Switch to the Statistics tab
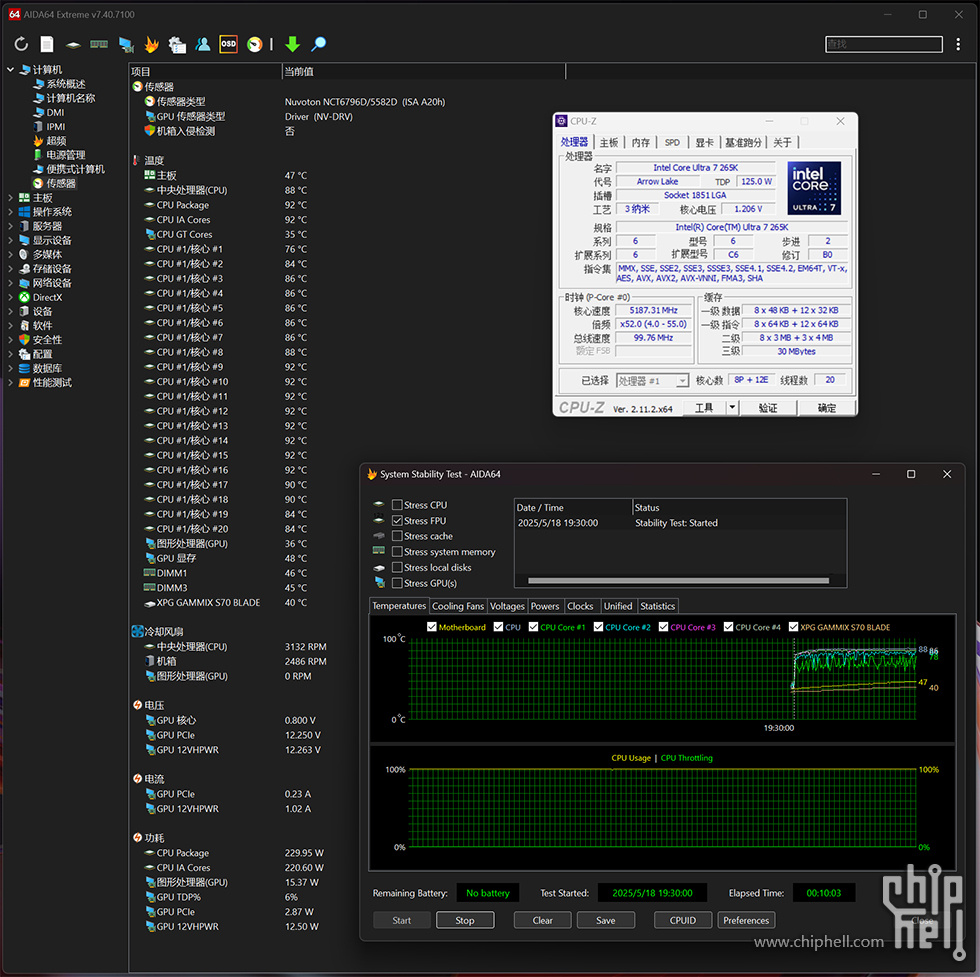This screenshot has width=980, height=977. pos(658,606)
